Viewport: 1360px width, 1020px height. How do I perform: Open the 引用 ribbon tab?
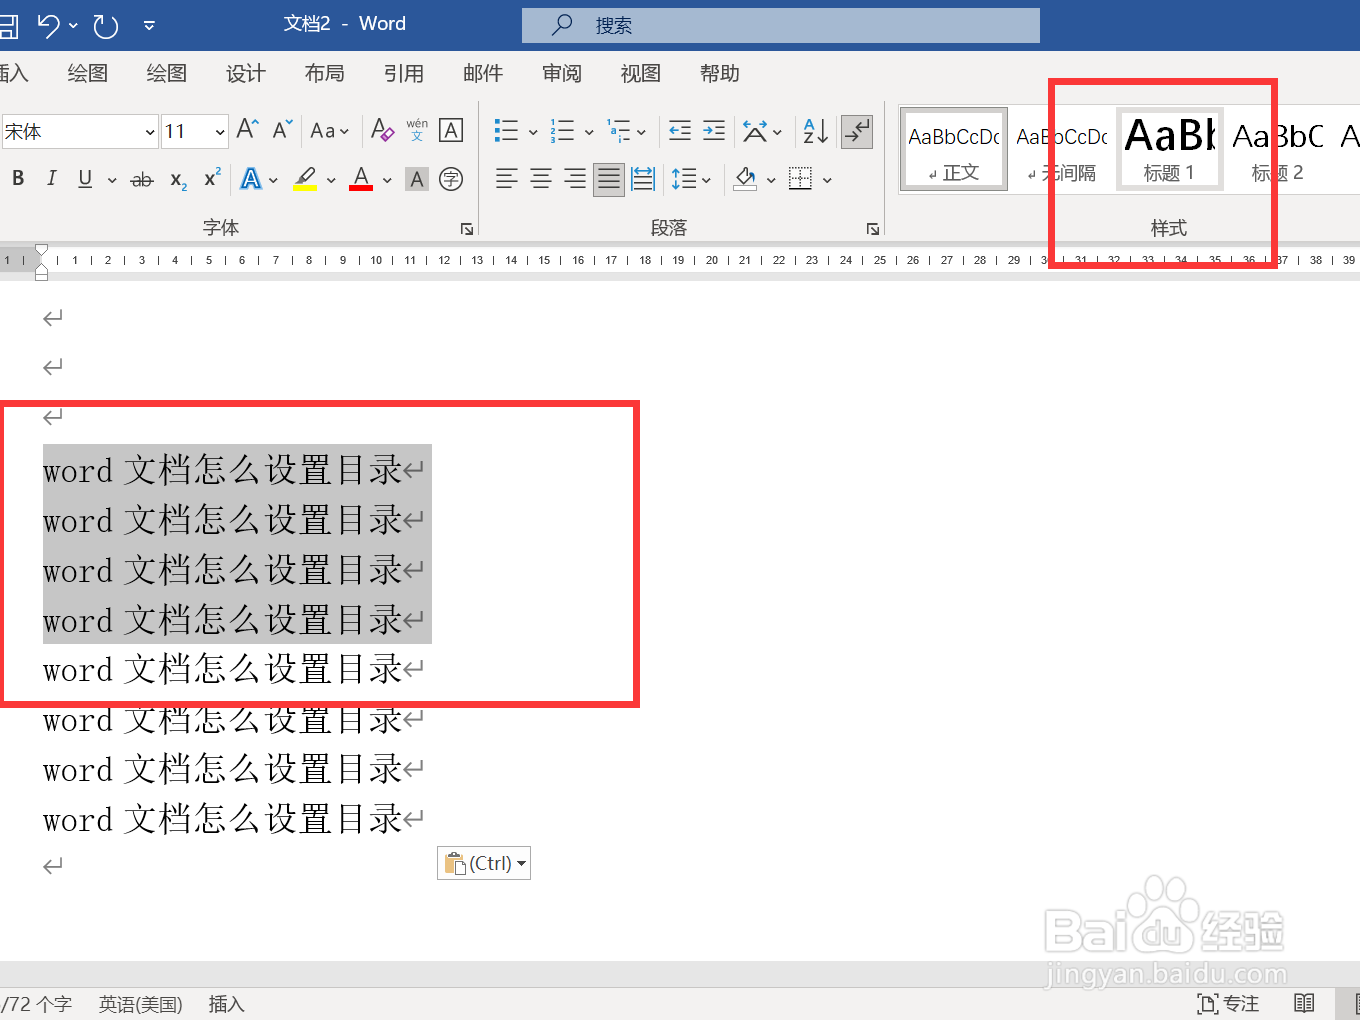[x=403, y=73]
